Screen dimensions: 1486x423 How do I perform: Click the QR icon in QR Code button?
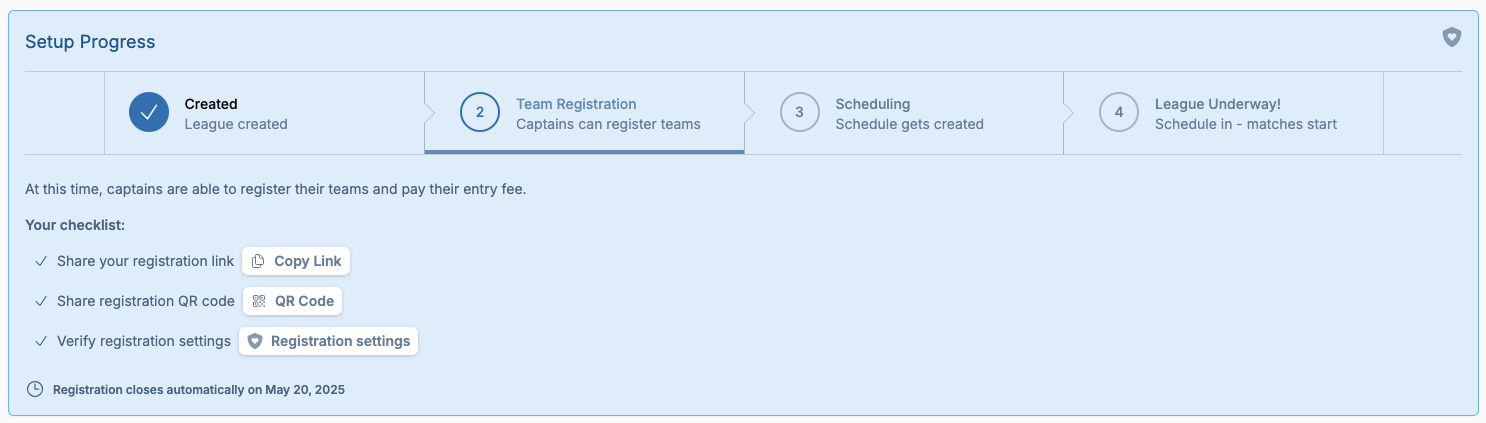point(259,301)
